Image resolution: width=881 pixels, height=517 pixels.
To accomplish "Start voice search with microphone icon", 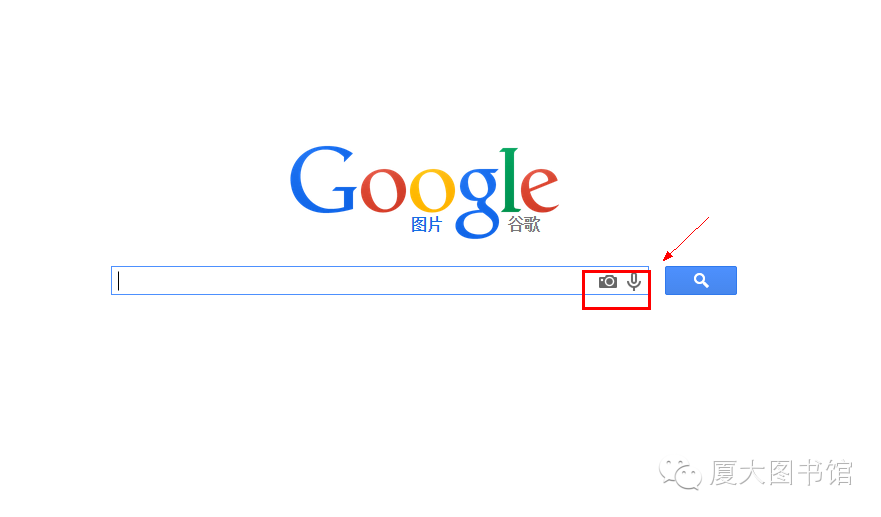I will coord(634,282).
